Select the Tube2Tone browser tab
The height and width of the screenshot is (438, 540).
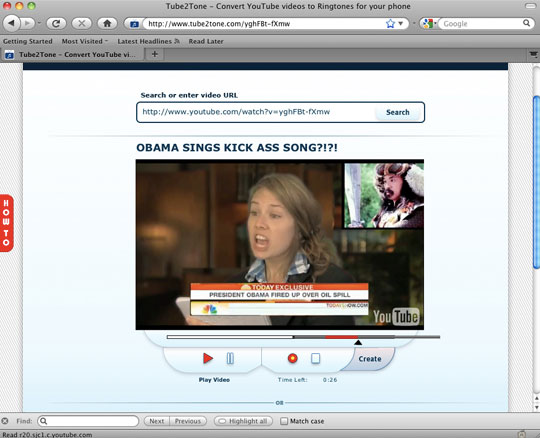click(72, 54)
